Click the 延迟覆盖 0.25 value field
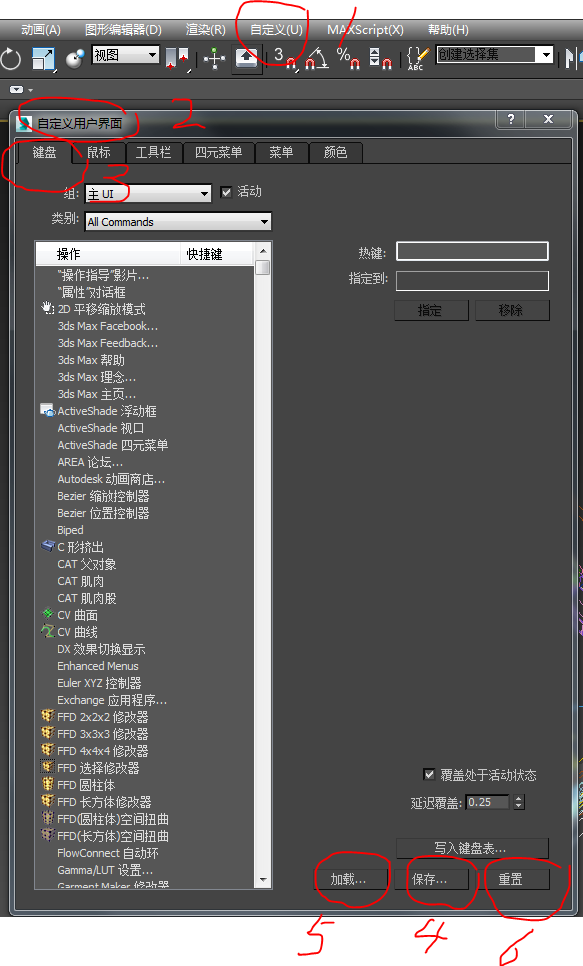583x966 pixels. [487, 802]
